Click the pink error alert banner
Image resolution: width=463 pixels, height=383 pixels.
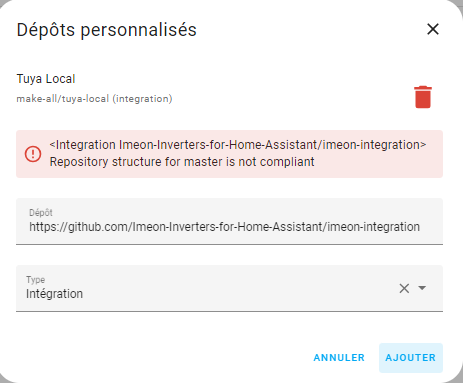point(229,154)
